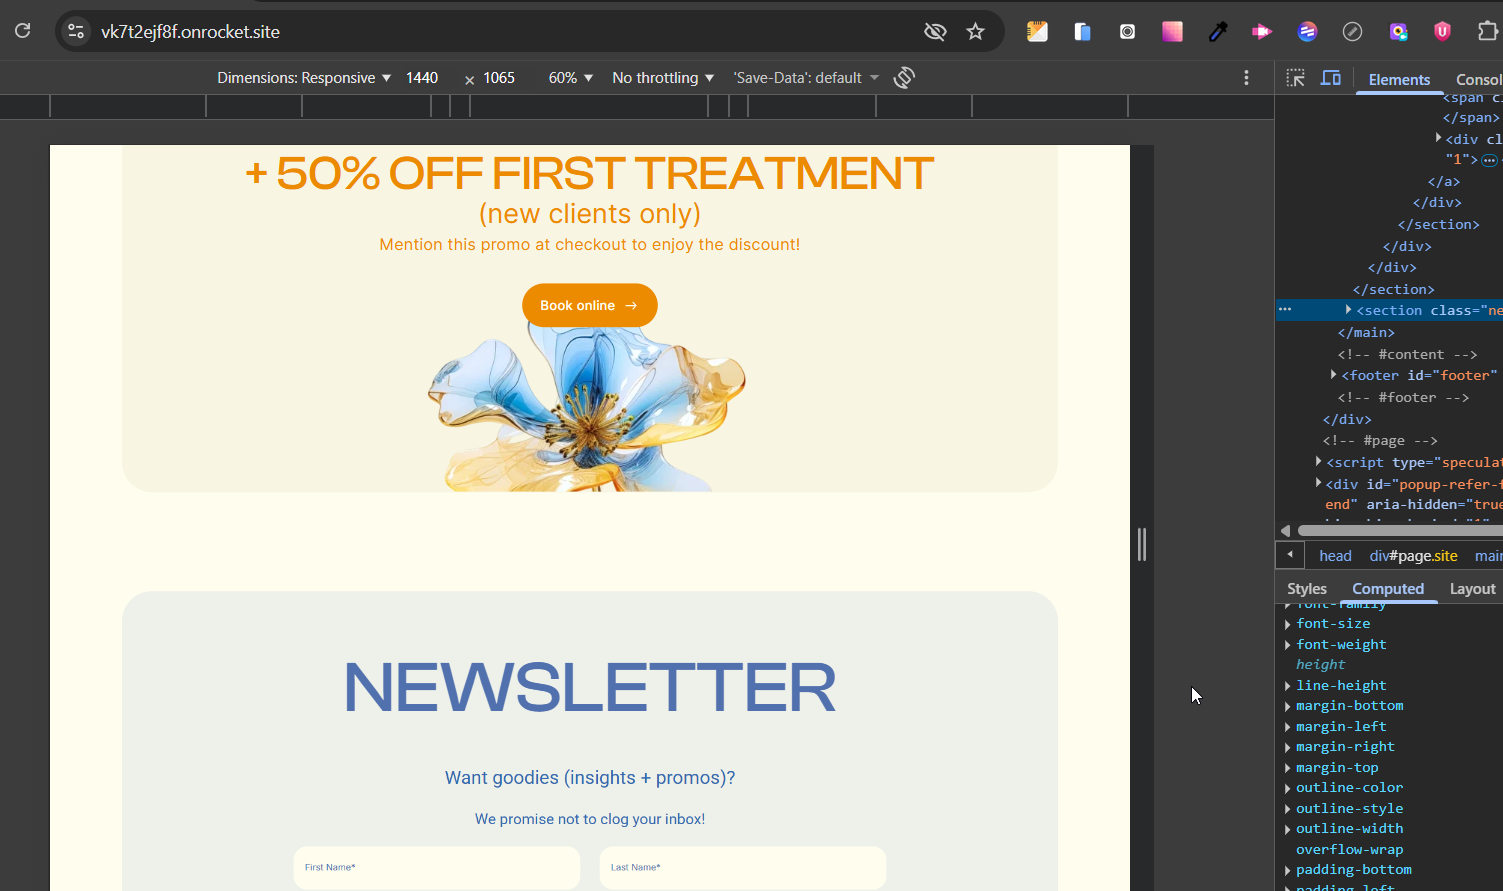Click the First Name input field

pos(437,868)
